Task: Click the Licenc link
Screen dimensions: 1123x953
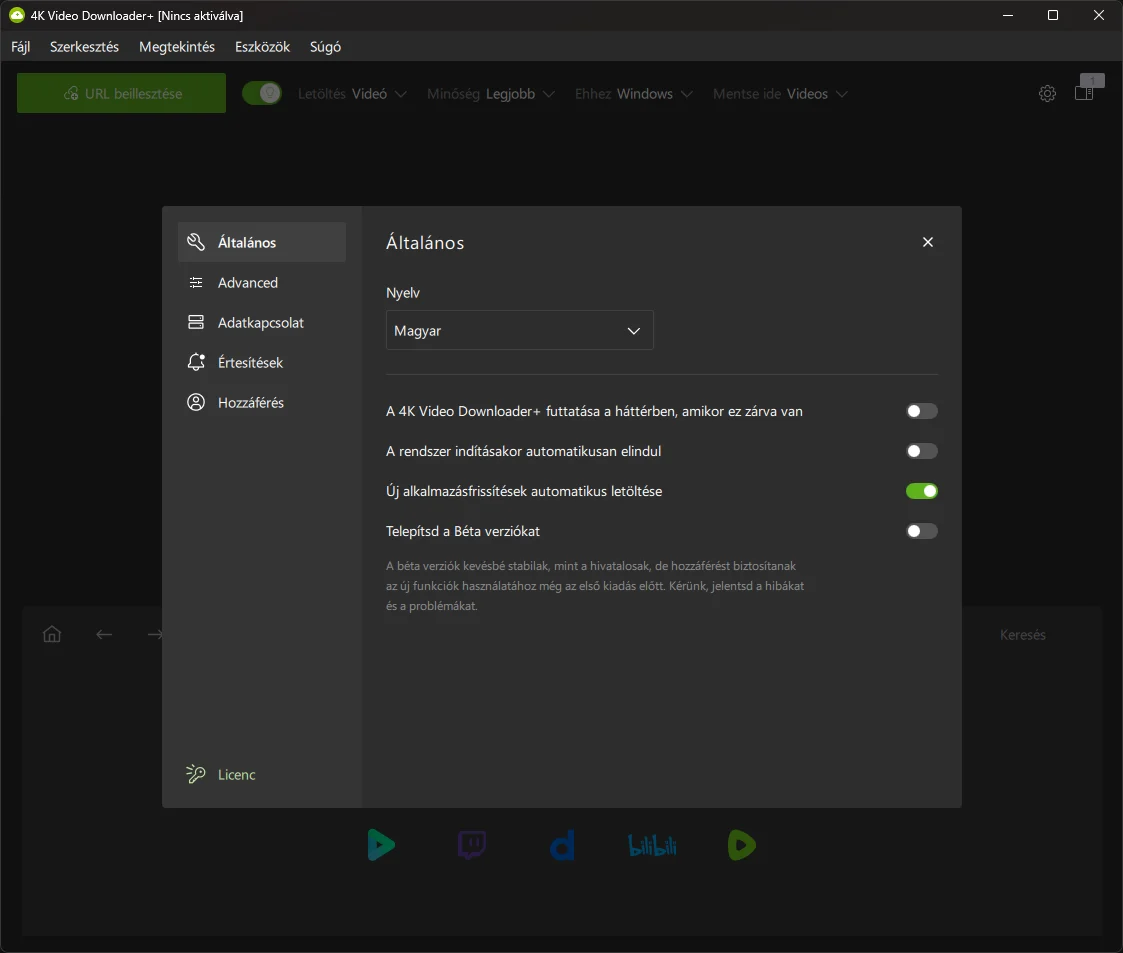Action: 236,774
